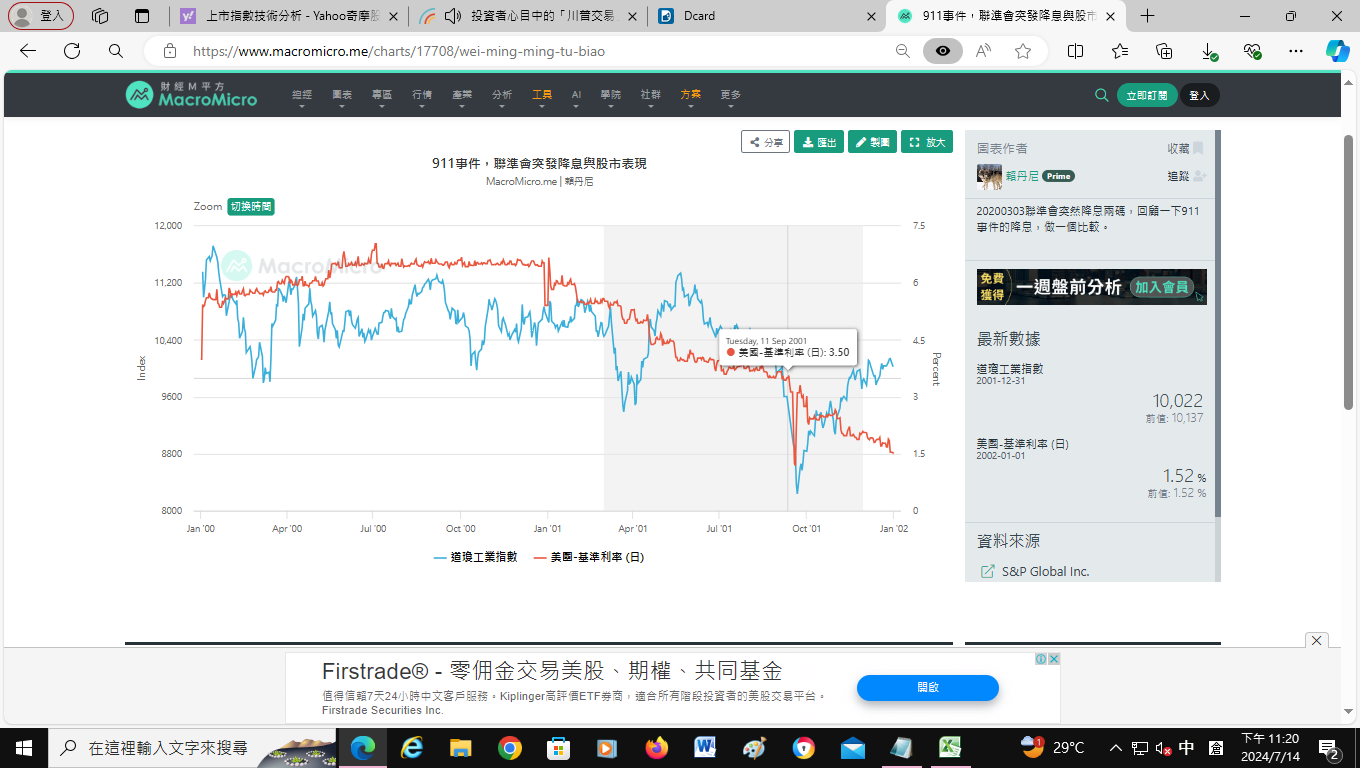Image resolution: width=1360 pixels, height=768 pixels.
Task: Expand the 圖表 navigation dropdown
Action: tap(342, 95)
